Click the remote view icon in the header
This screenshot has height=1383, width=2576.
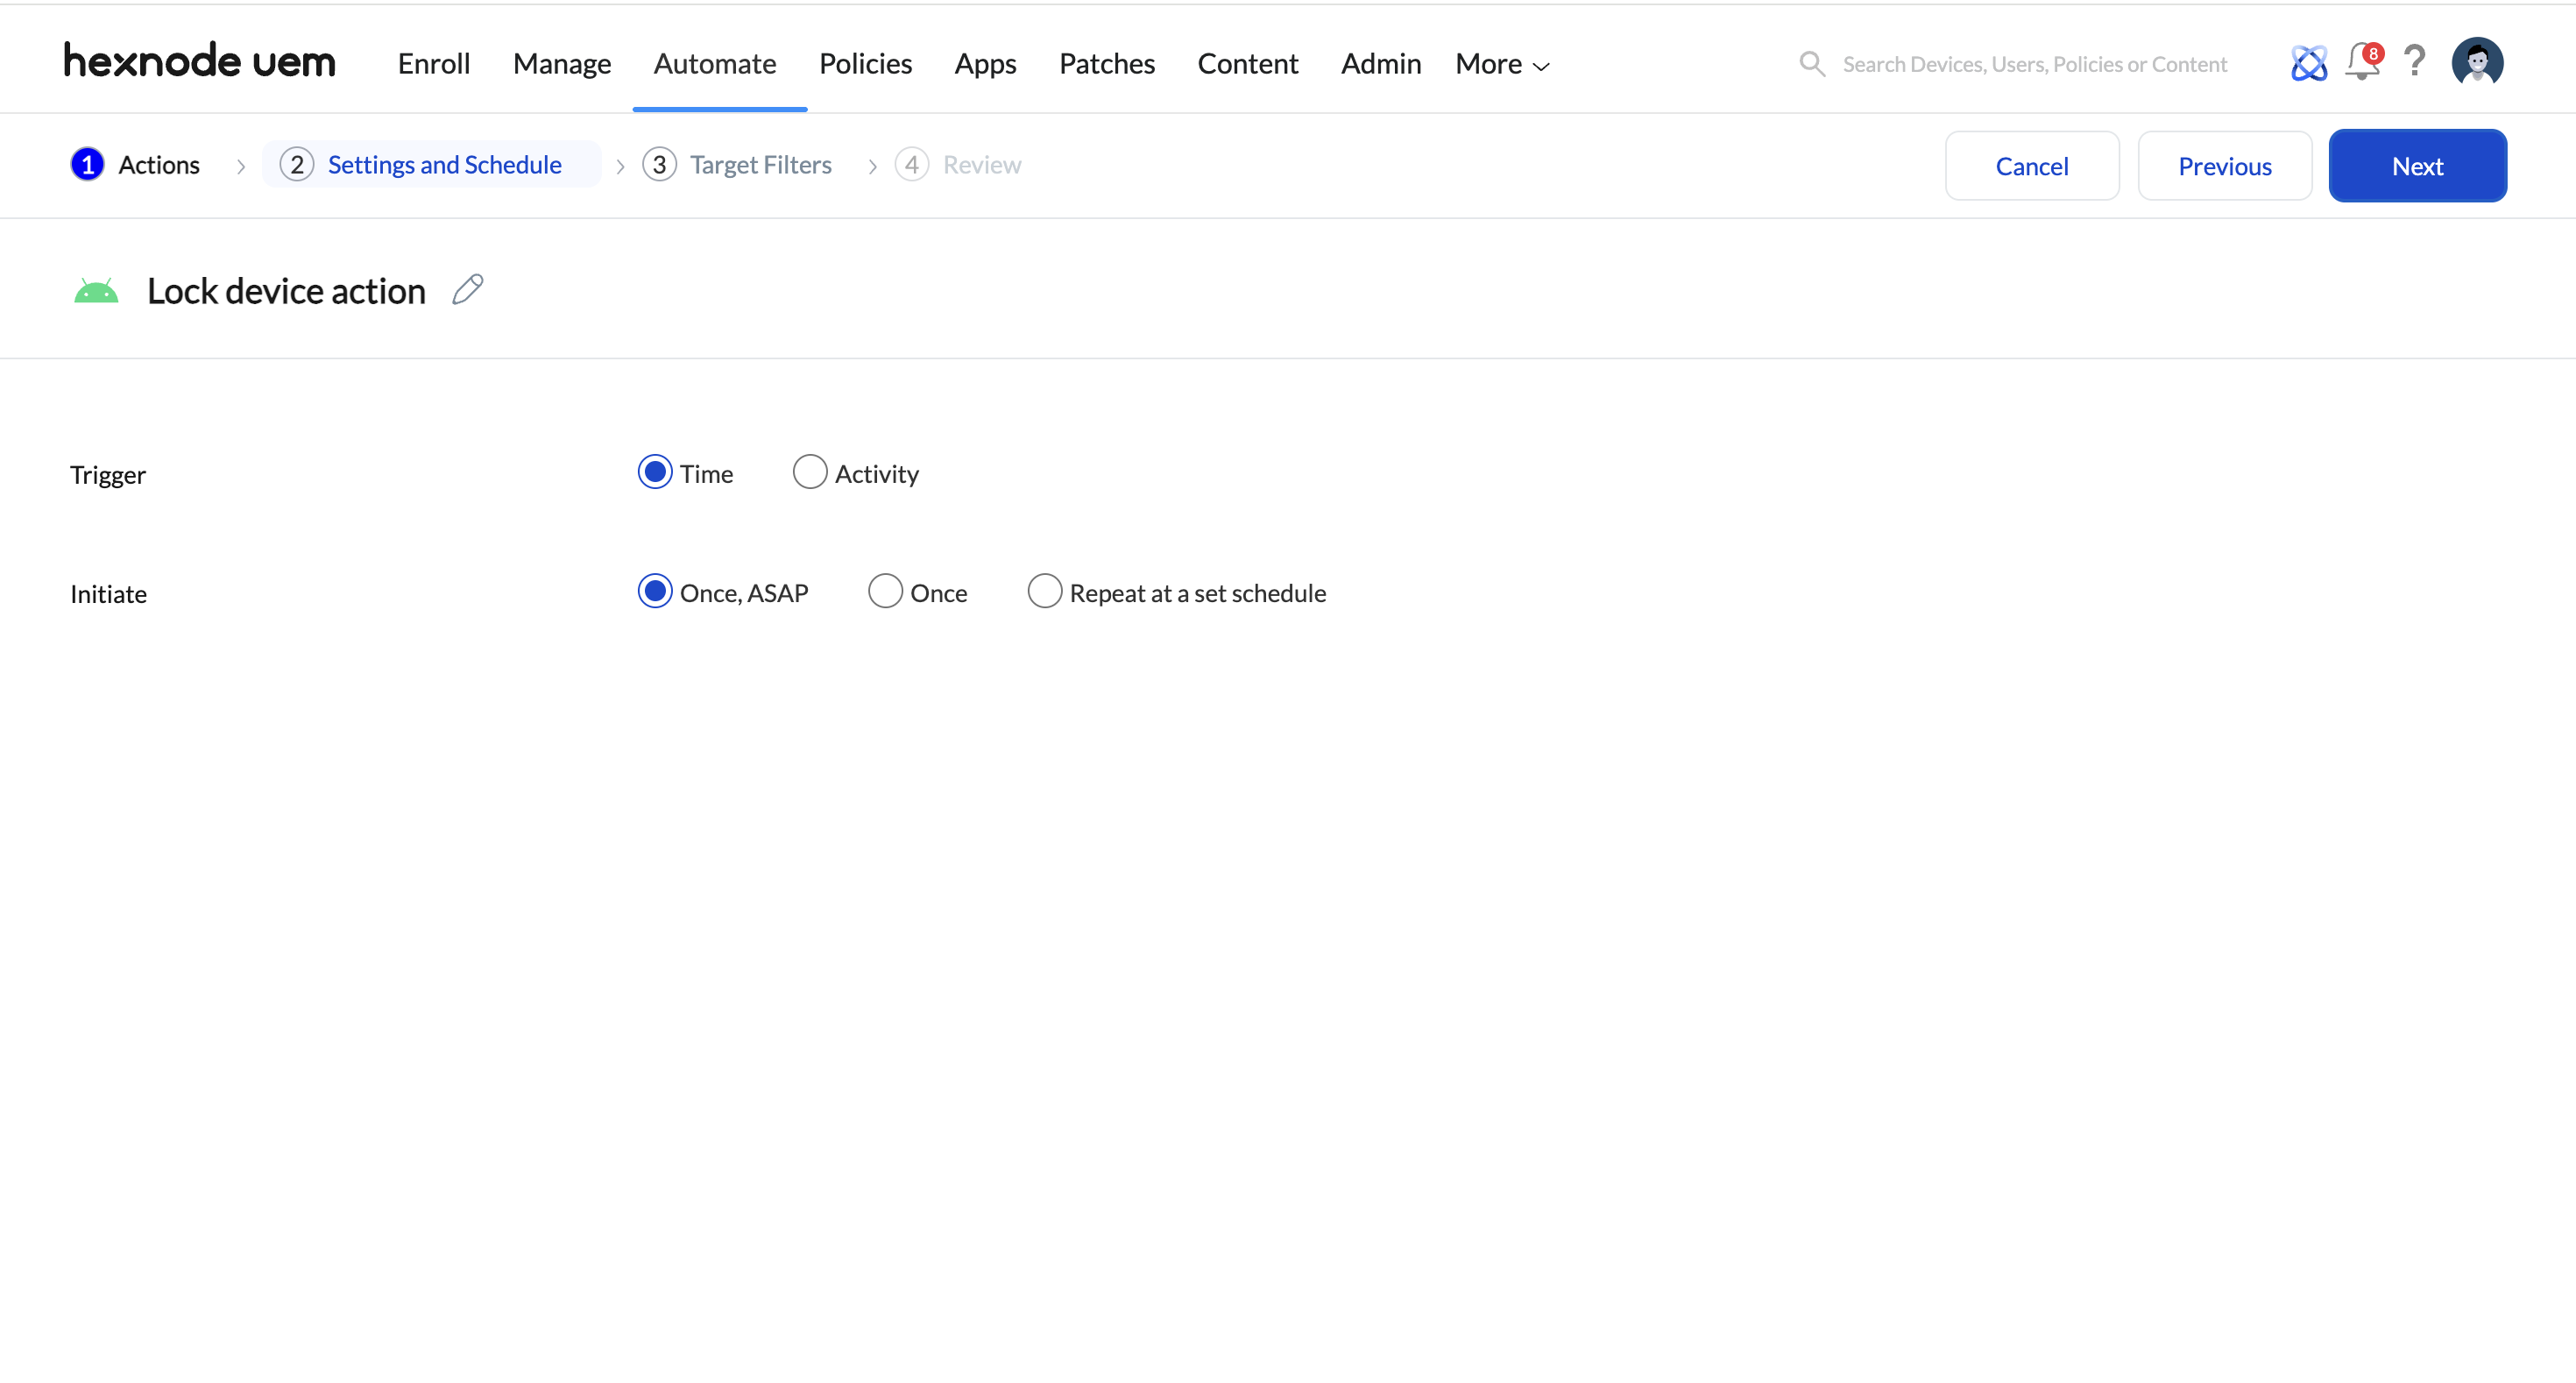click(2308, 62)
